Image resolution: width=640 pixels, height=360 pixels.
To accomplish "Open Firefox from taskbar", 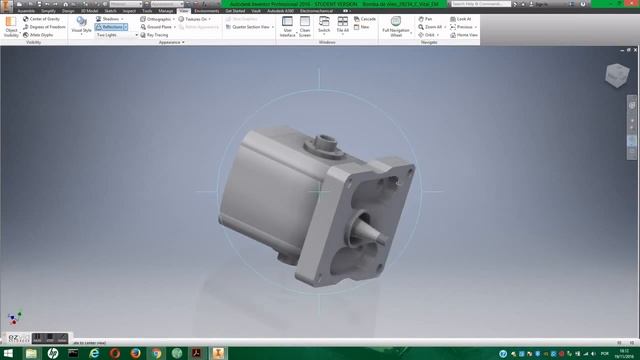I will pos(136,353).
